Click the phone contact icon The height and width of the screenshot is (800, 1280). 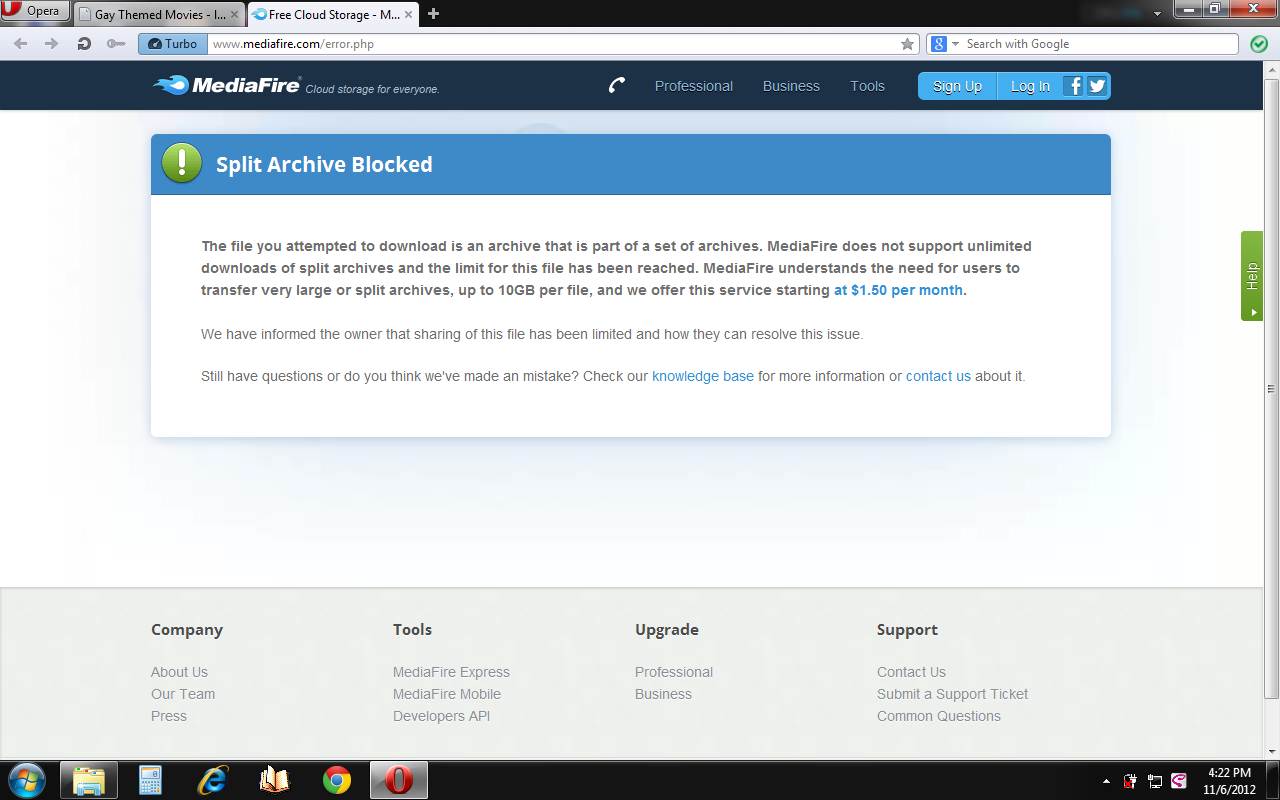617,85
